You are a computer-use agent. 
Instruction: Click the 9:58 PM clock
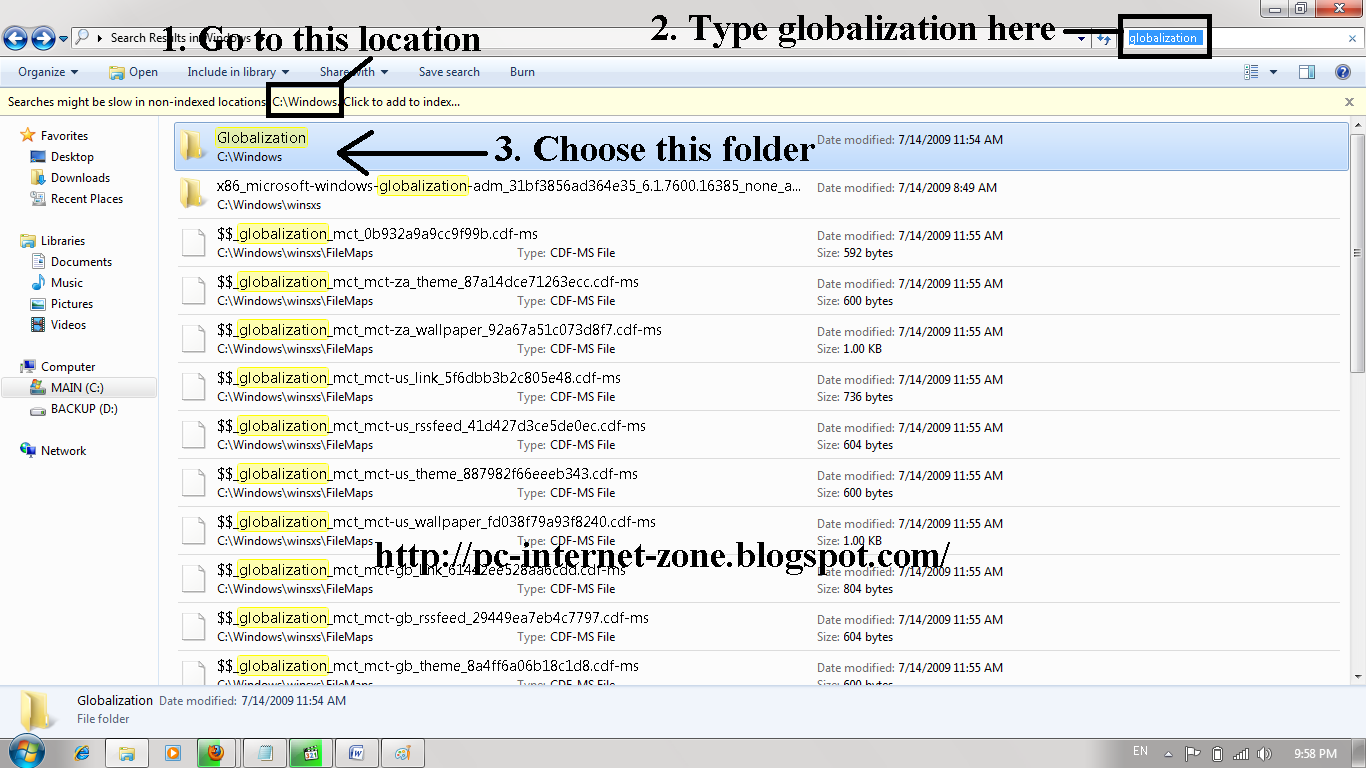(1314, 754)
